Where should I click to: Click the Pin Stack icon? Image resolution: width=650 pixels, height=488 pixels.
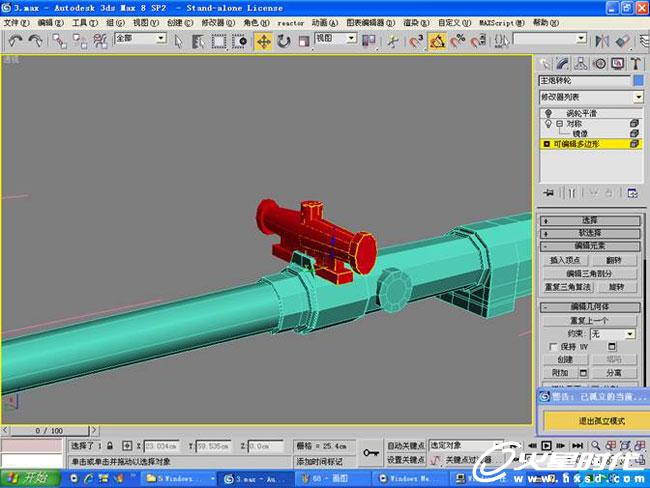coord(548,193)
